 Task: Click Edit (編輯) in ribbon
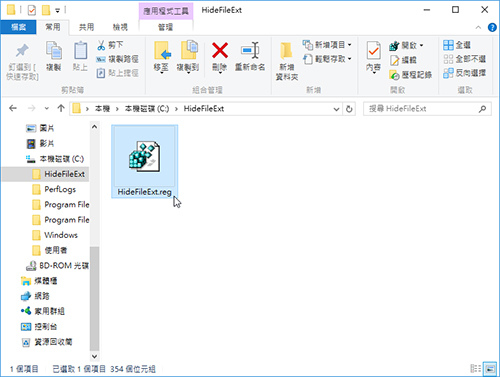click(x=403, y=60)
